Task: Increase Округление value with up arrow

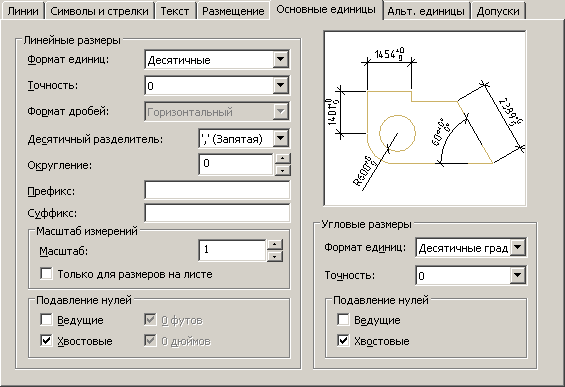Action: pyautogui.click(x=282, y=158)
